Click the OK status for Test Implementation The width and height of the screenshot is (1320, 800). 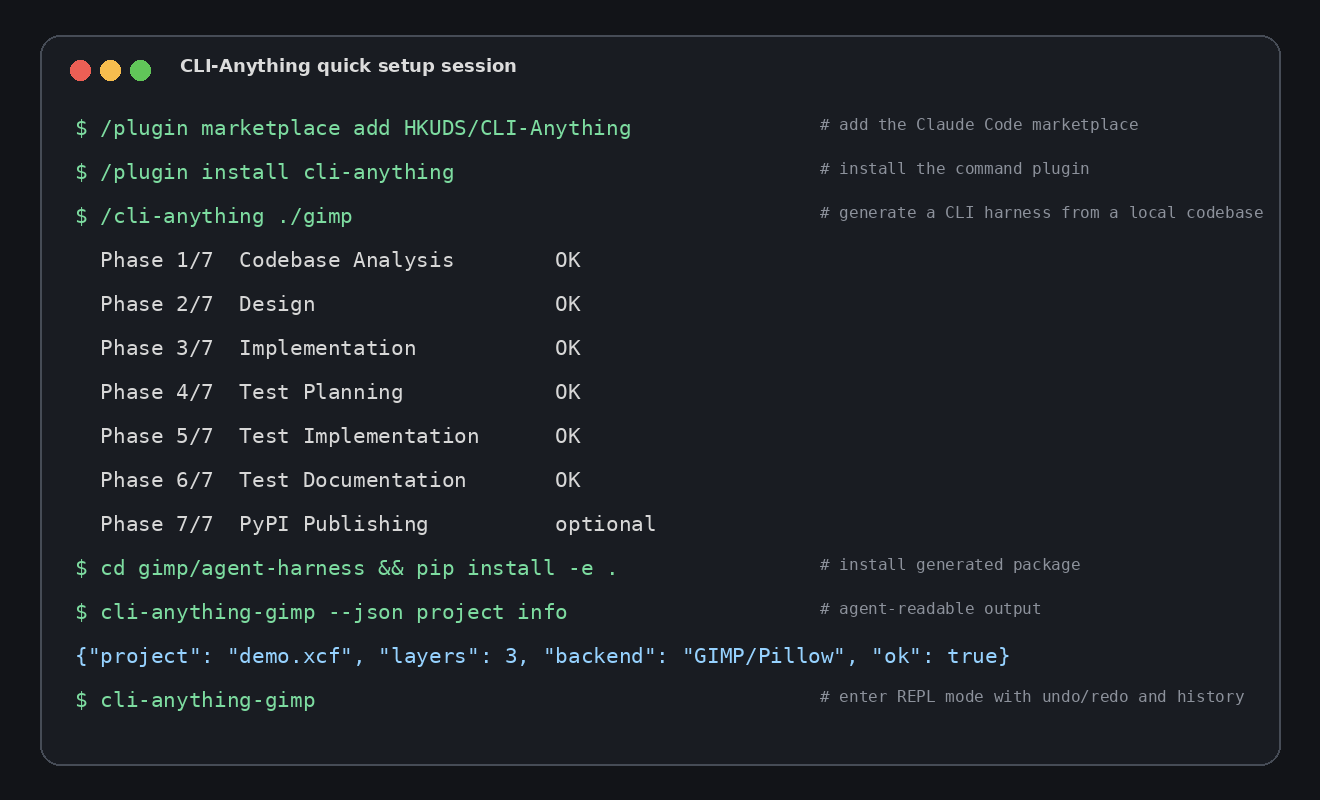[x=568, y=436]
